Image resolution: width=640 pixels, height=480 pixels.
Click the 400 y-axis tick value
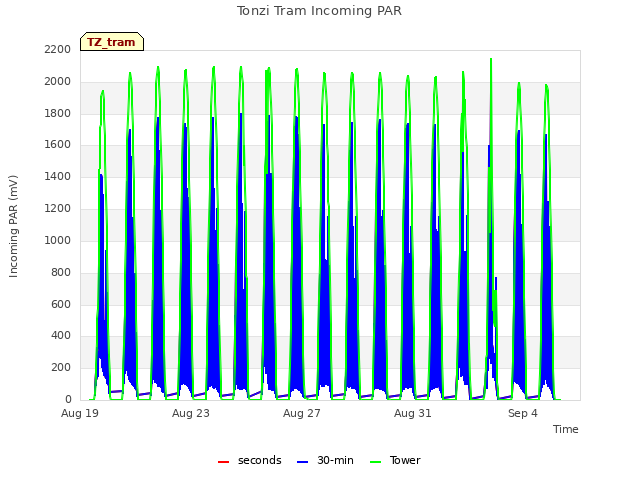61,336
